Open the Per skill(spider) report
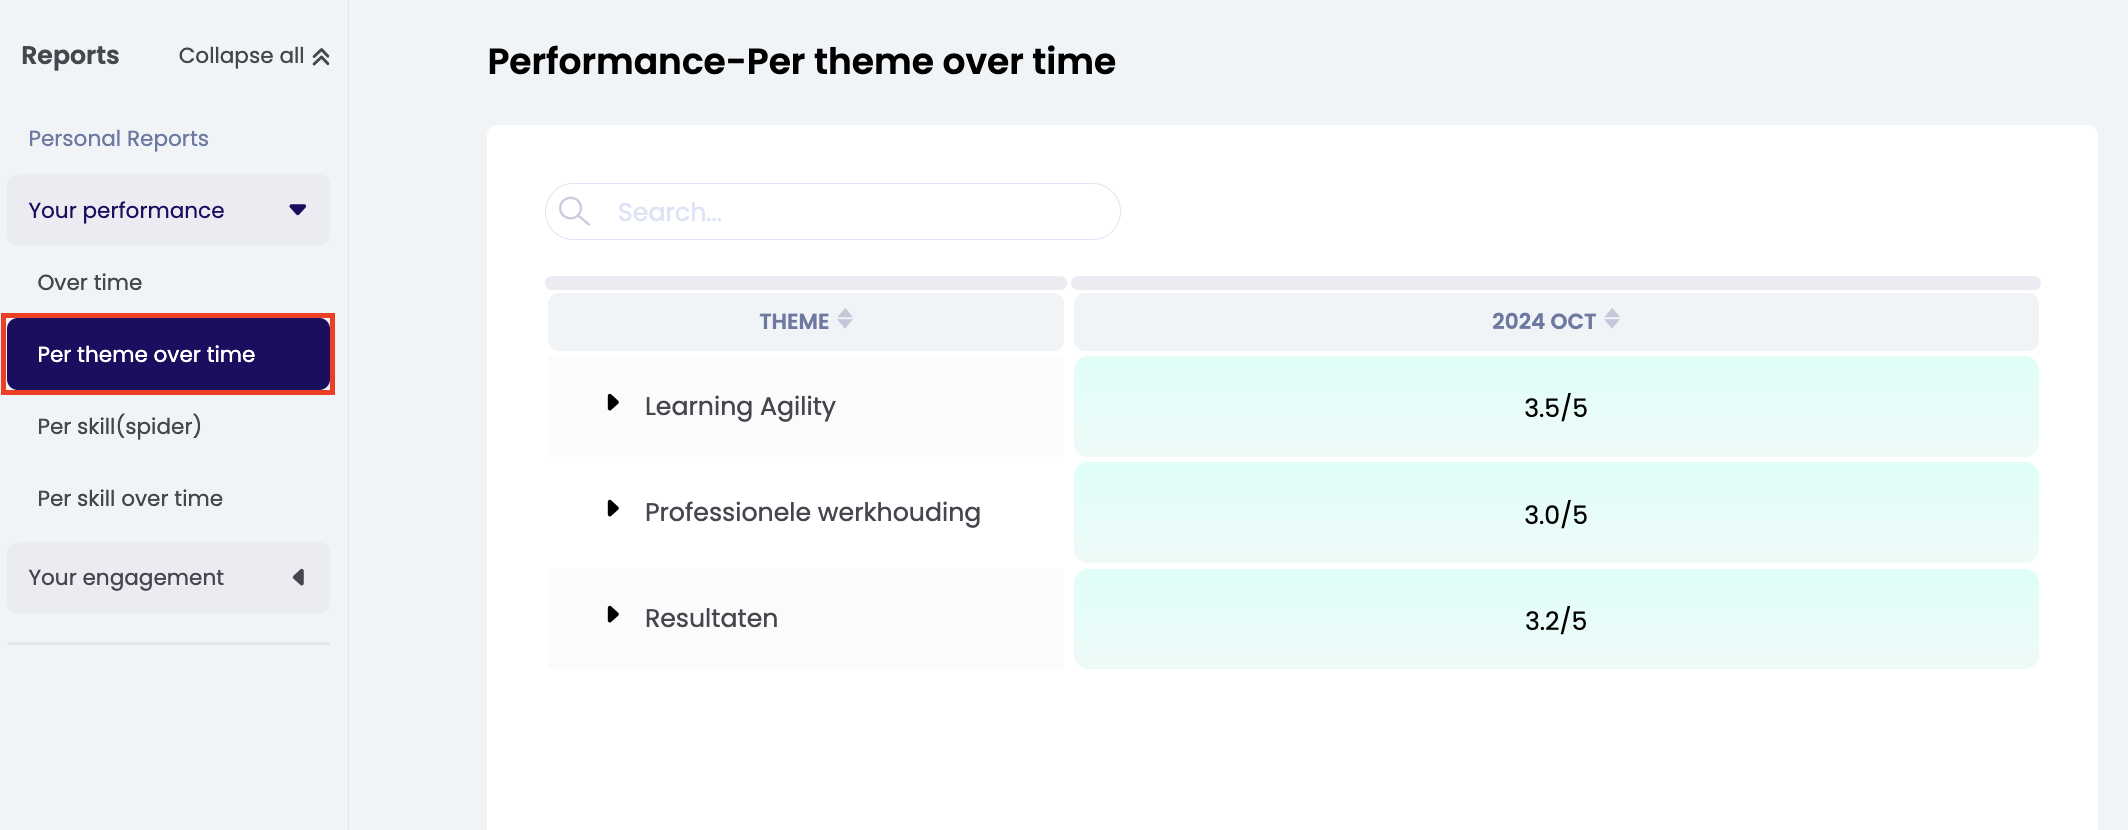 tap(119, 427)
